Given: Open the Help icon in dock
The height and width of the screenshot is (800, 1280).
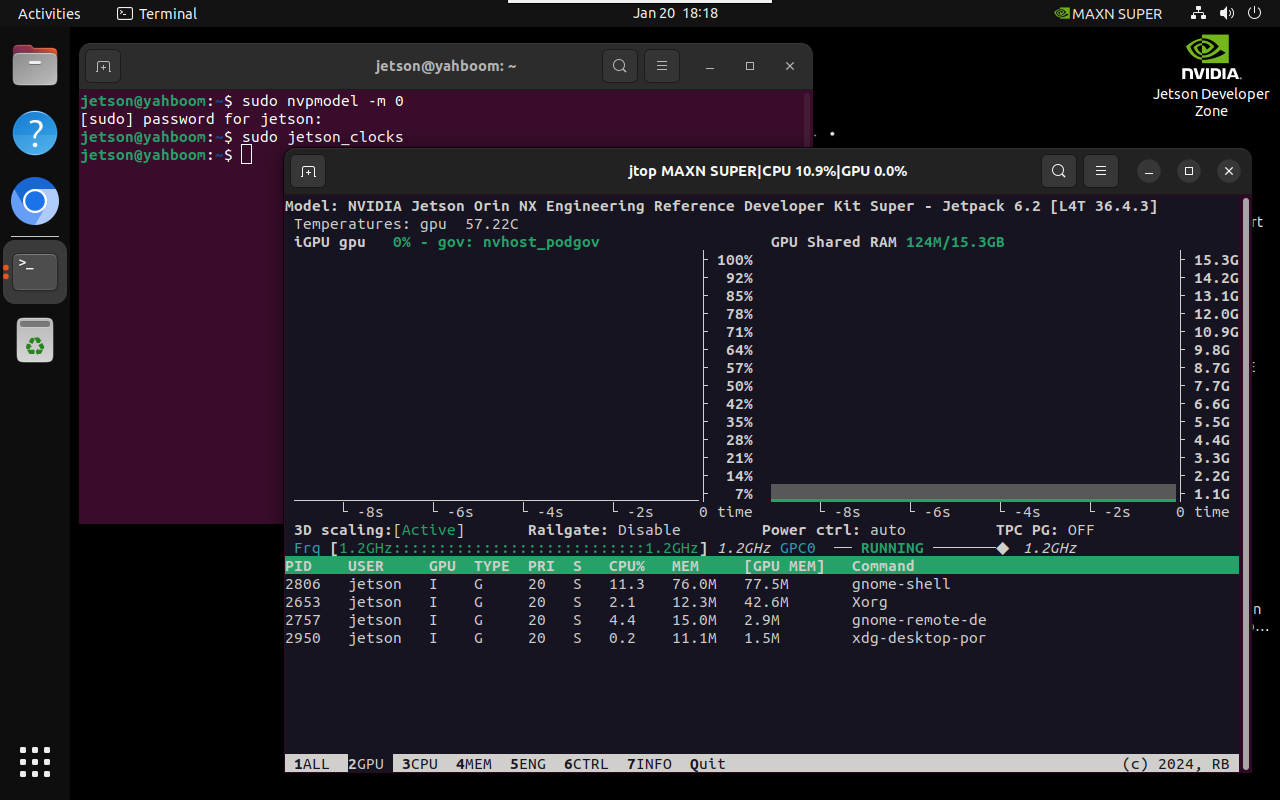Looking at the screenshot, I should pyautogui.click(x=35, y=133).
